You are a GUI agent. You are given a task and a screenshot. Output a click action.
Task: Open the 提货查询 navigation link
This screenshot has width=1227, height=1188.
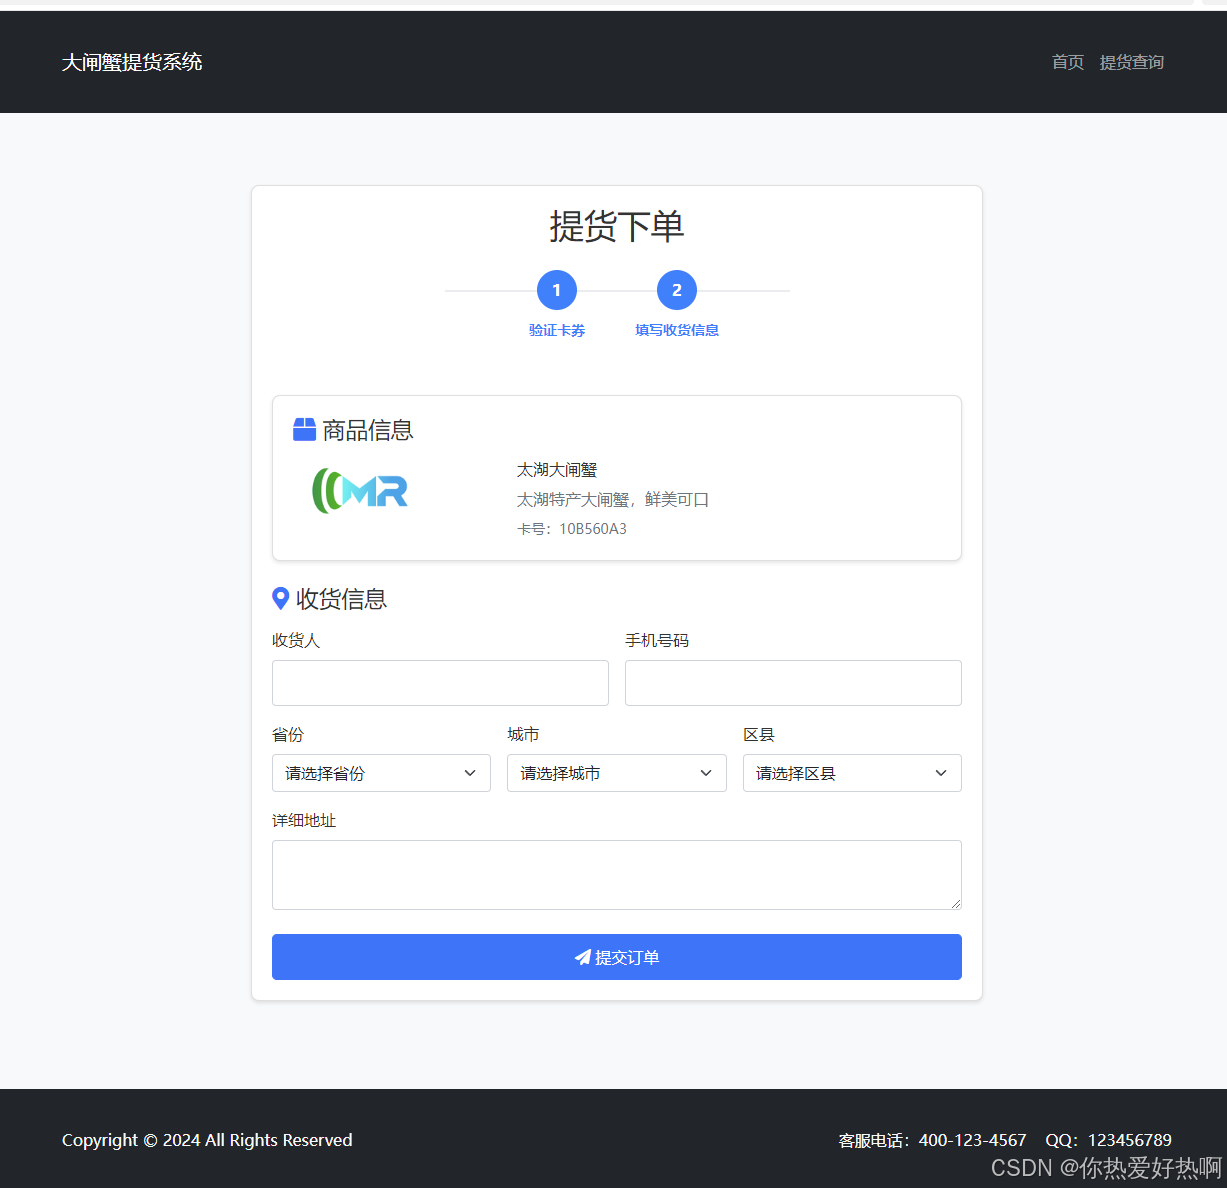click(x=1132, y=62)
